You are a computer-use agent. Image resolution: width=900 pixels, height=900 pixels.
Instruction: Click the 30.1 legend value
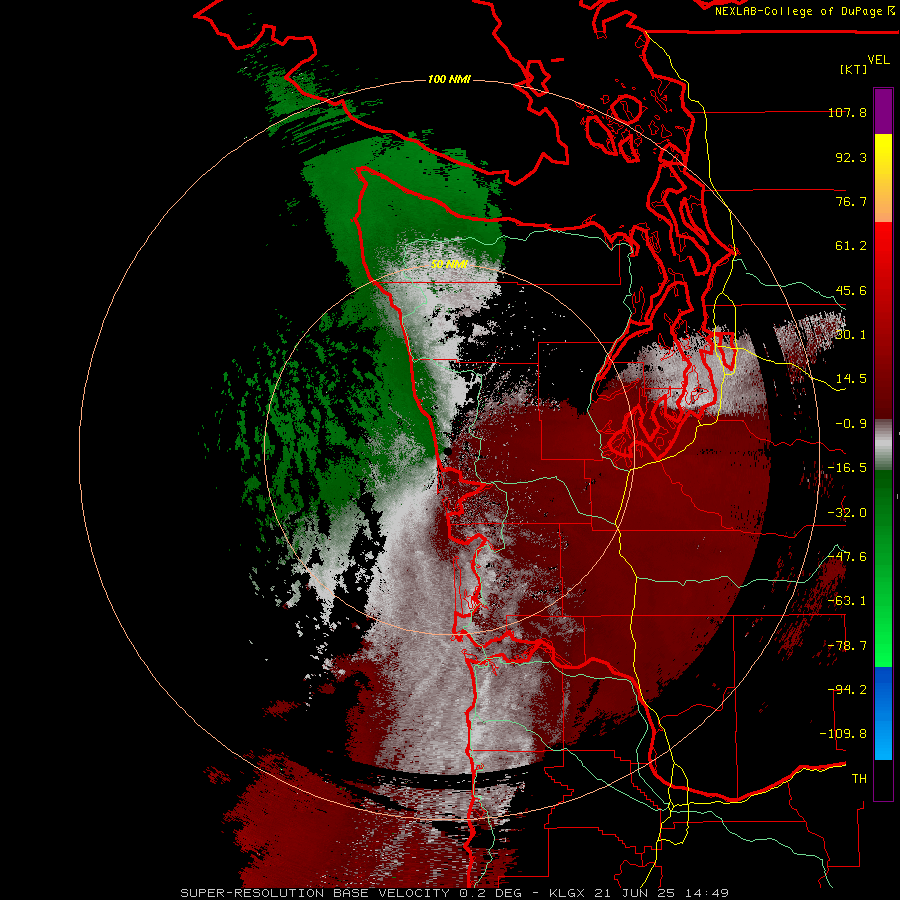851,335
